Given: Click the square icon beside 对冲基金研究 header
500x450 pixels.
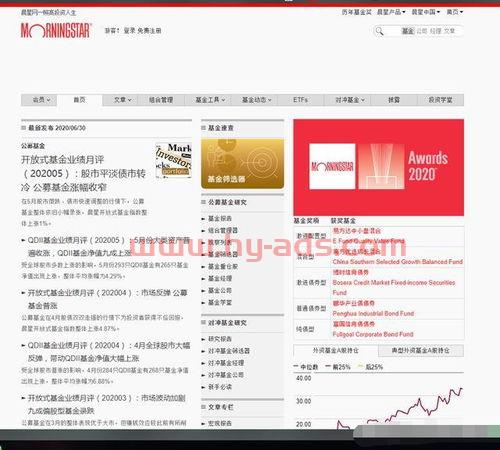Looking at the screenshot, I should (x=203, y=322).
